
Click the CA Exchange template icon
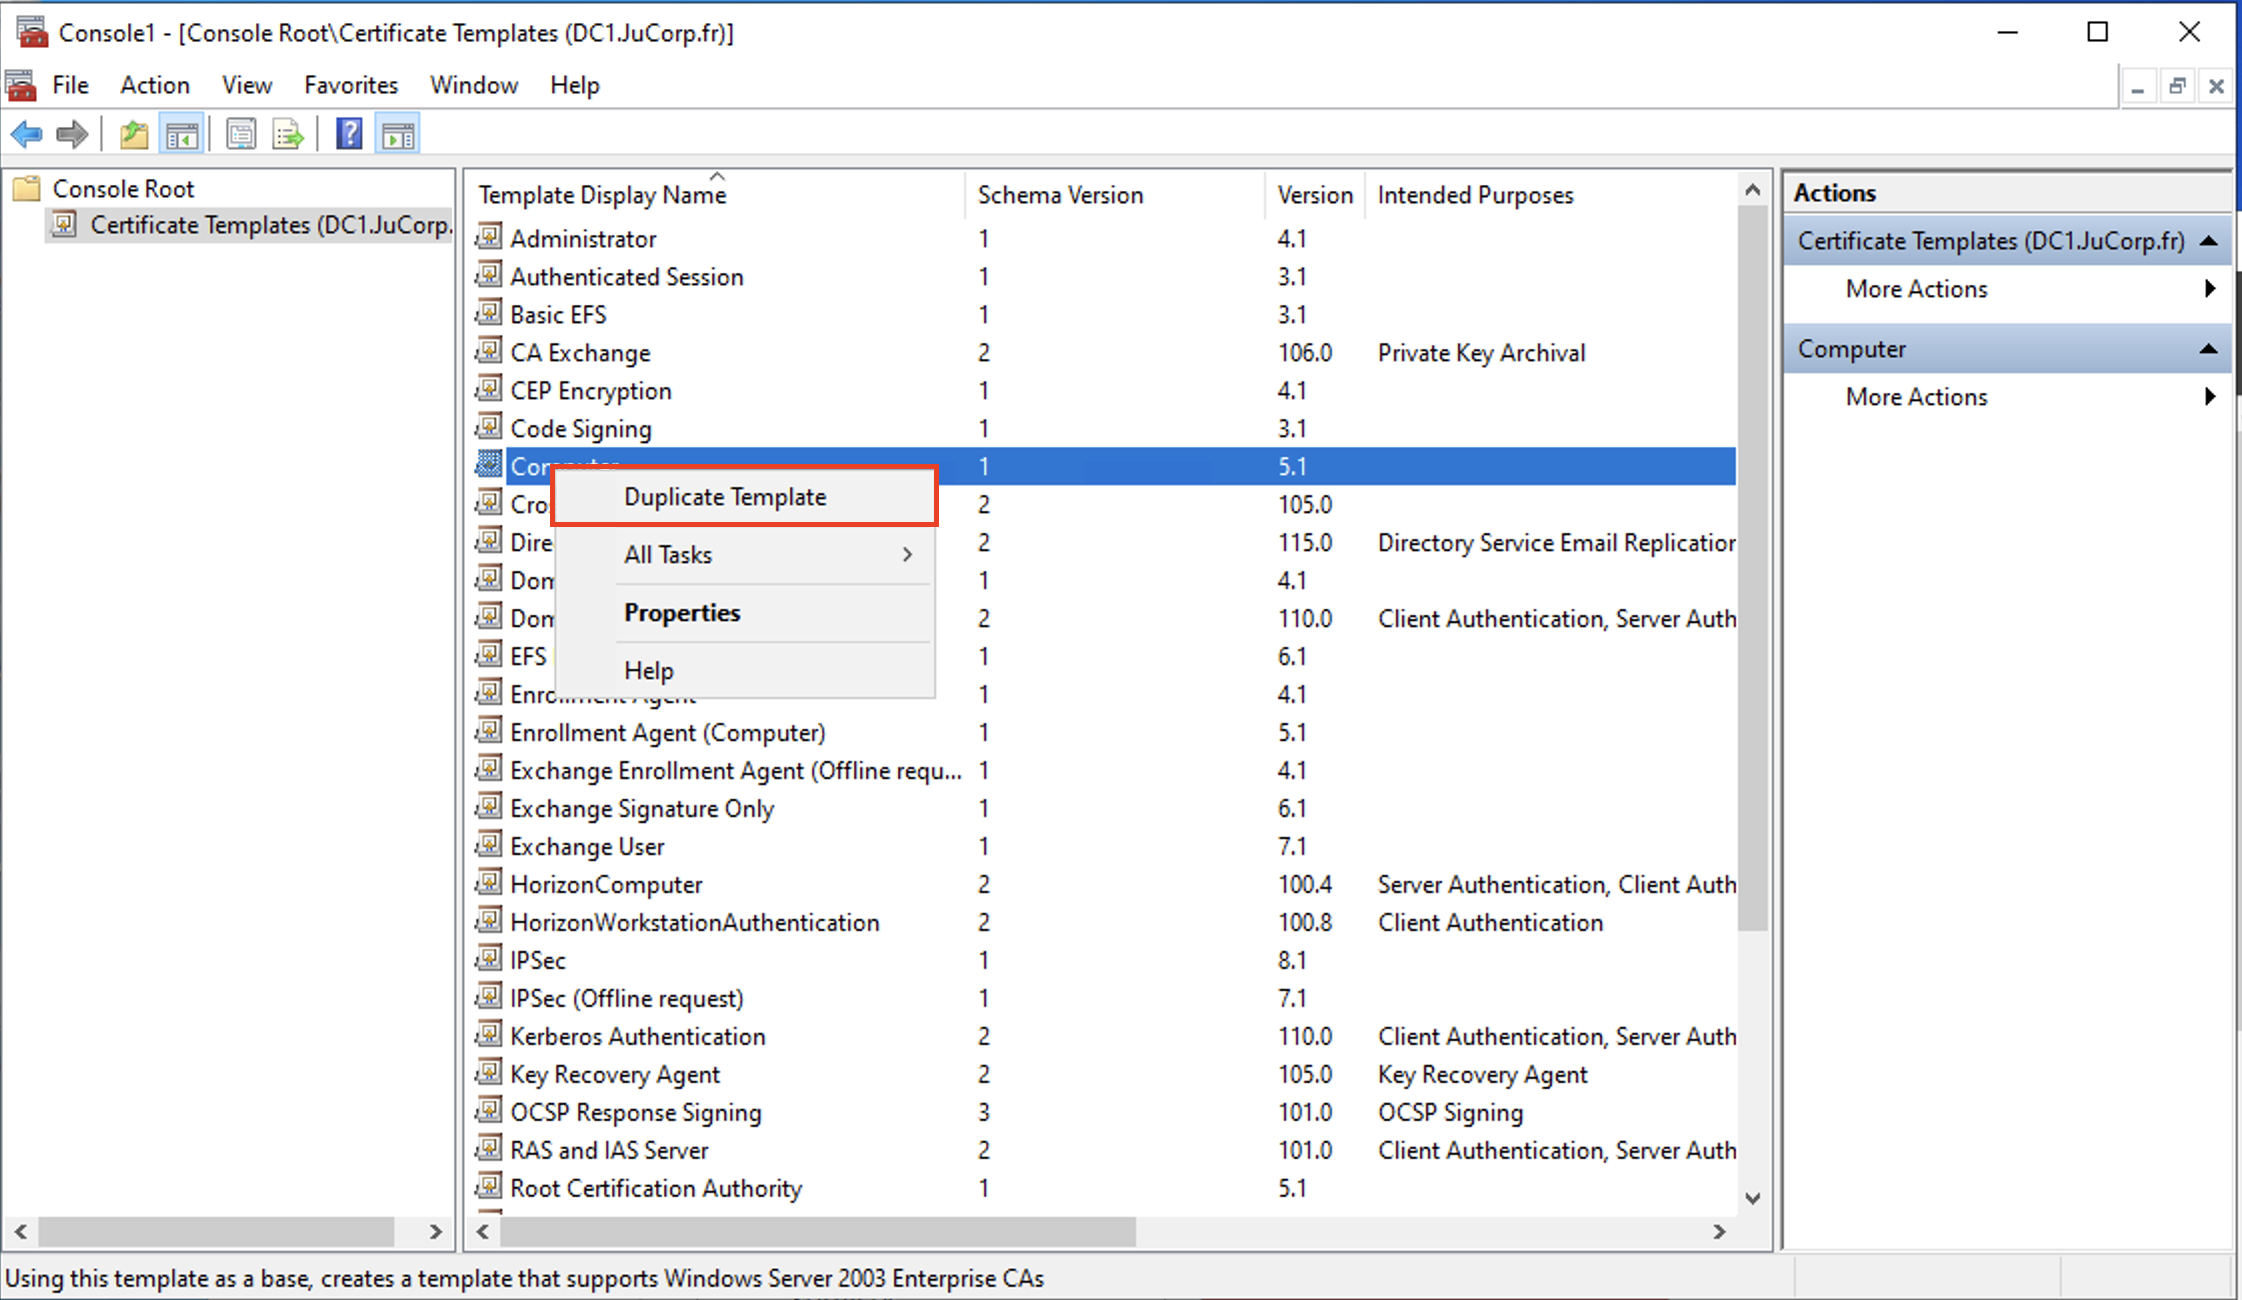(488, 351)
